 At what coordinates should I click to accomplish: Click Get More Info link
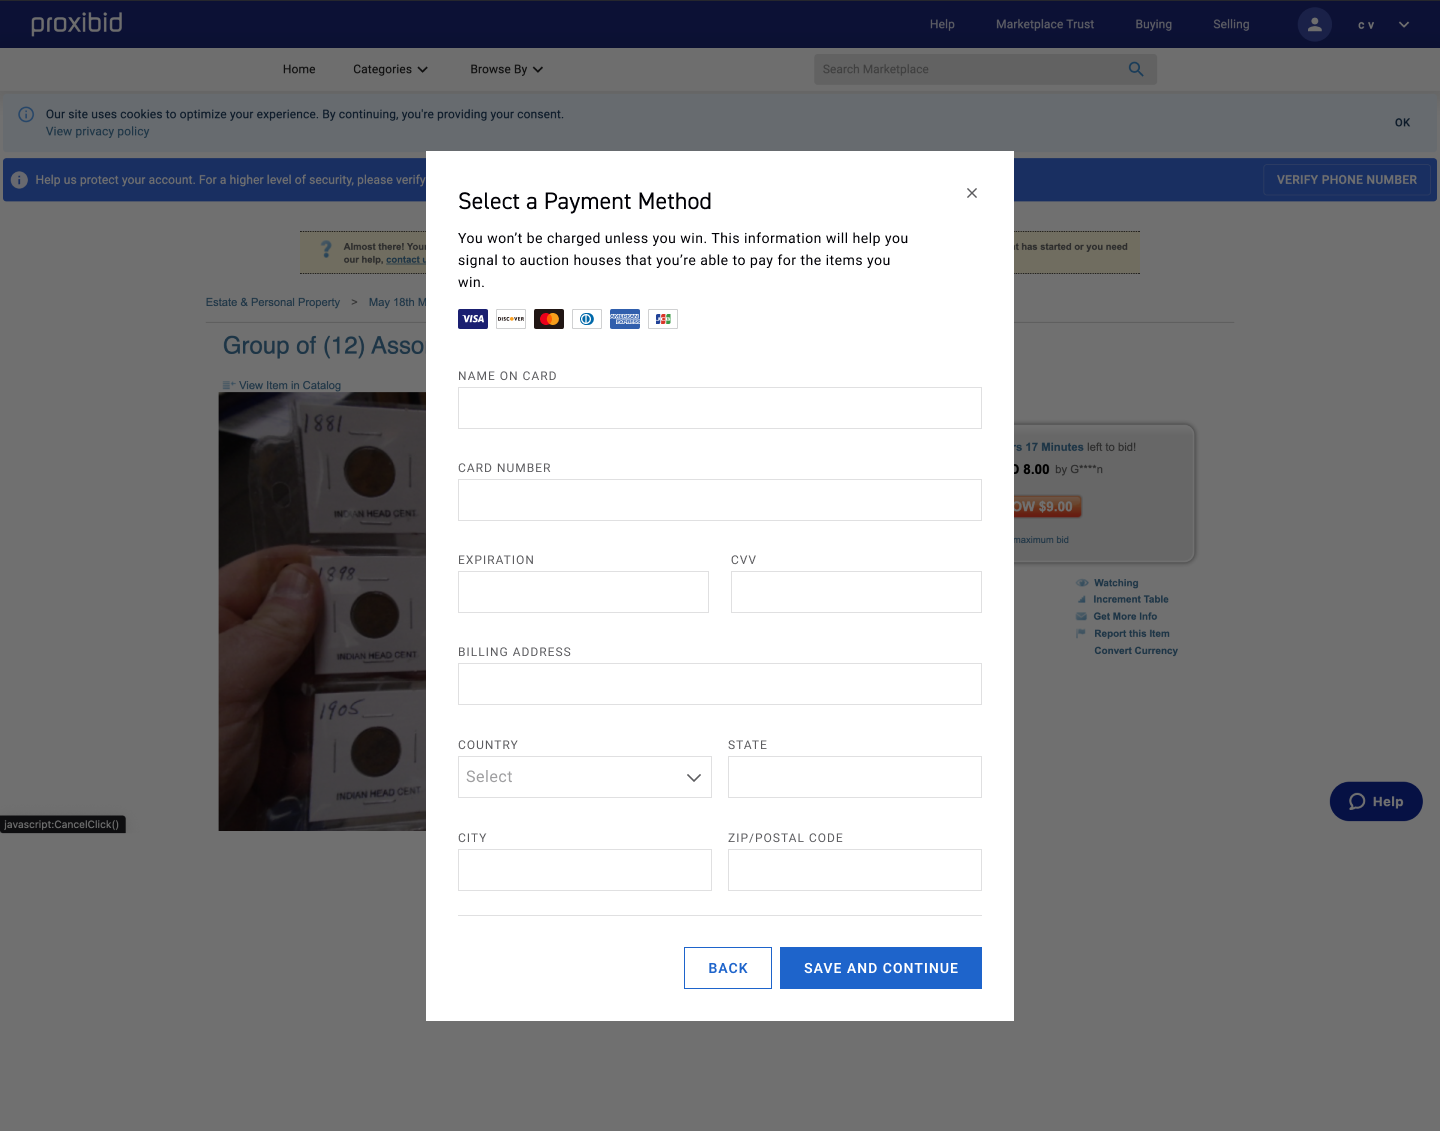pyautogui.click(x=1125, y=616)
